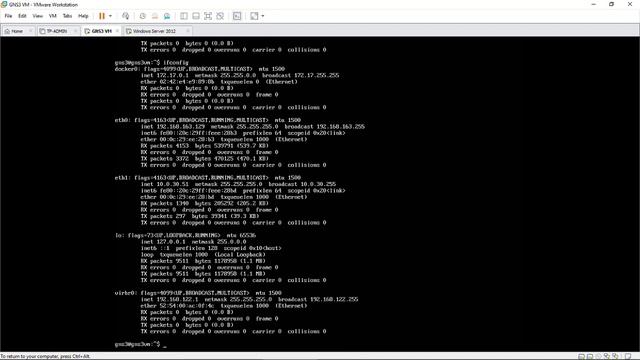Click the 'inet 192.168.163.129' address line
The image size is (640, 360).
click(x=253, y=127)
